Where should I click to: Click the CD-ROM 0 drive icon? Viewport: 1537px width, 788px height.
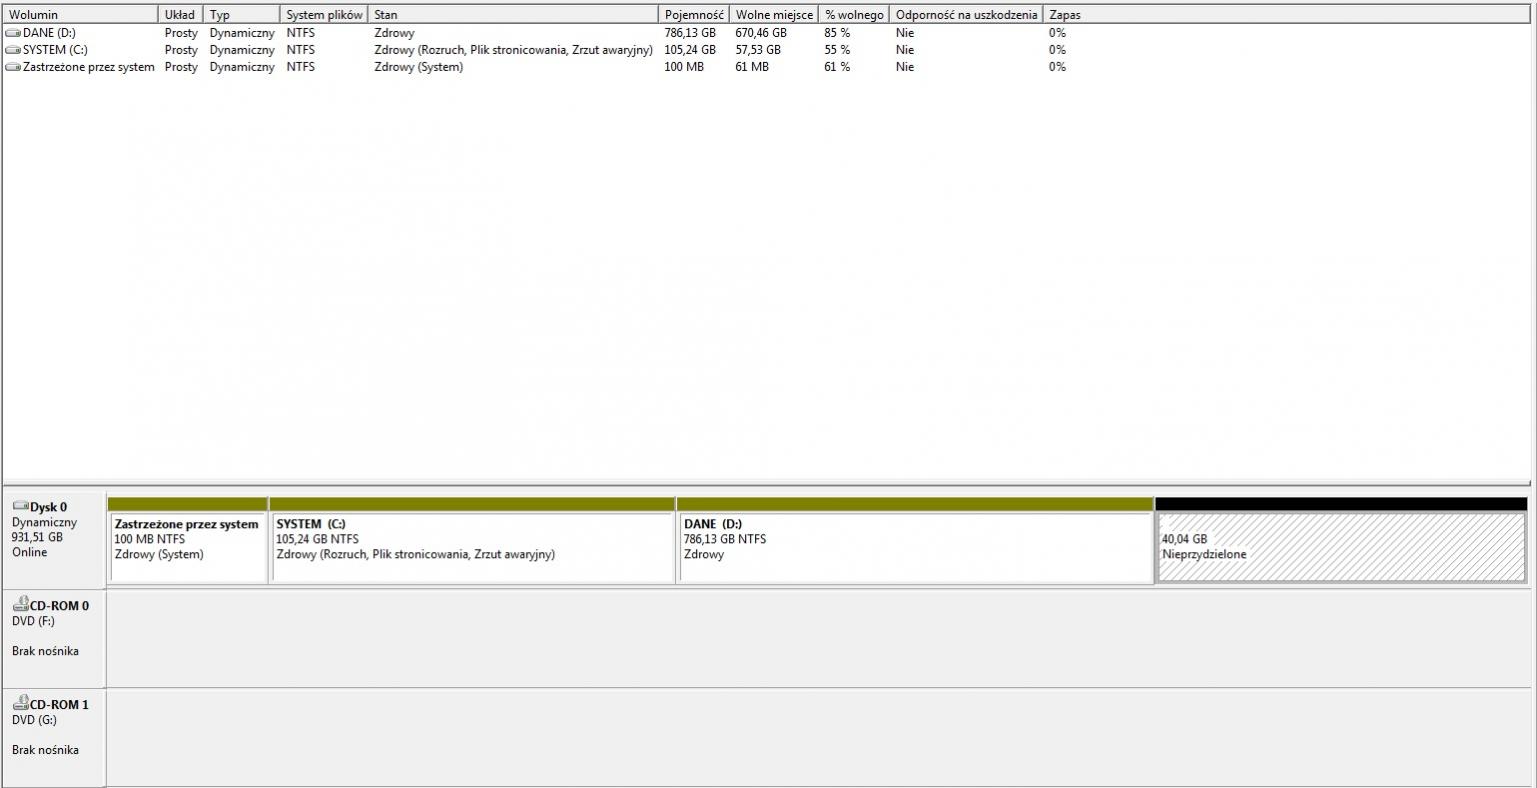(20, 605)
